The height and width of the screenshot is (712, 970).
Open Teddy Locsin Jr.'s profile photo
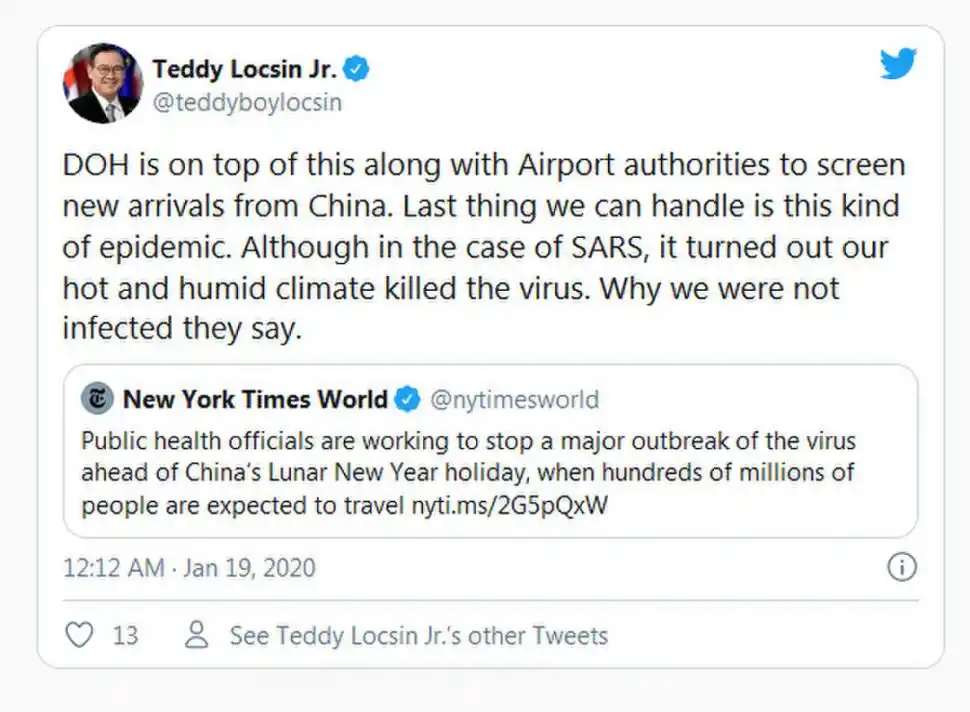[102, 83]
